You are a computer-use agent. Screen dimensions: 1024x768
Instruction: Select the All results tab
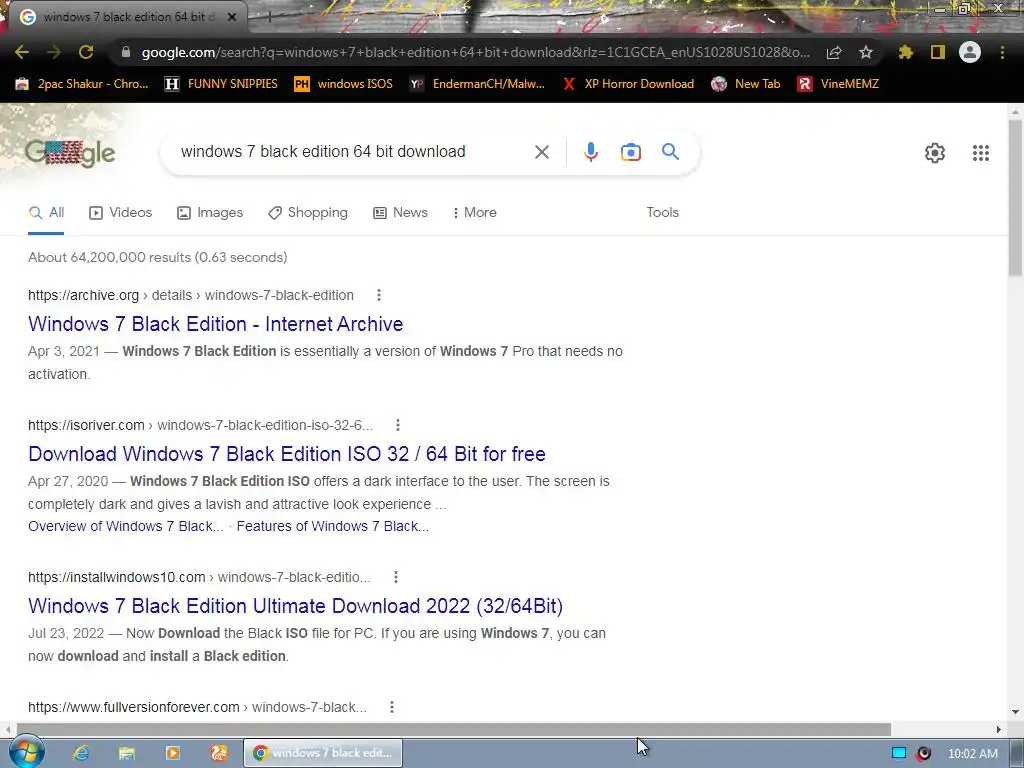46,213
